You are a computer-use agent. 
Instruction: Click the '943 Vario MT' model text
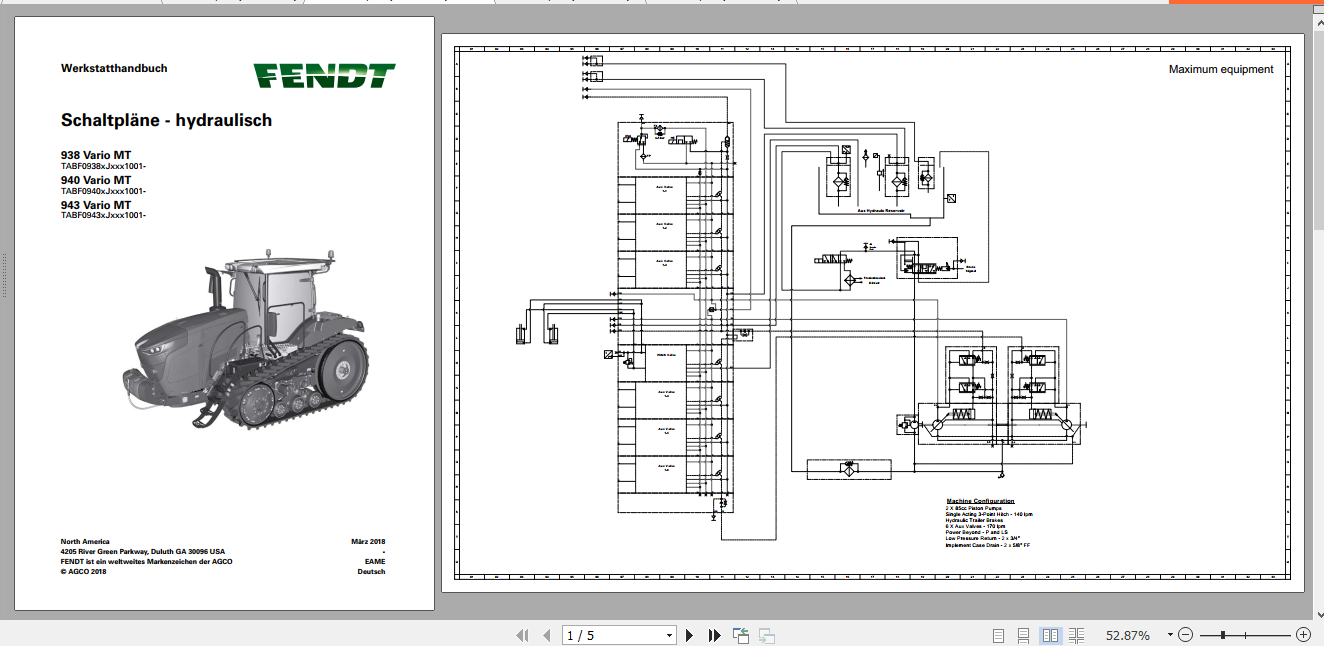[96, 205]
